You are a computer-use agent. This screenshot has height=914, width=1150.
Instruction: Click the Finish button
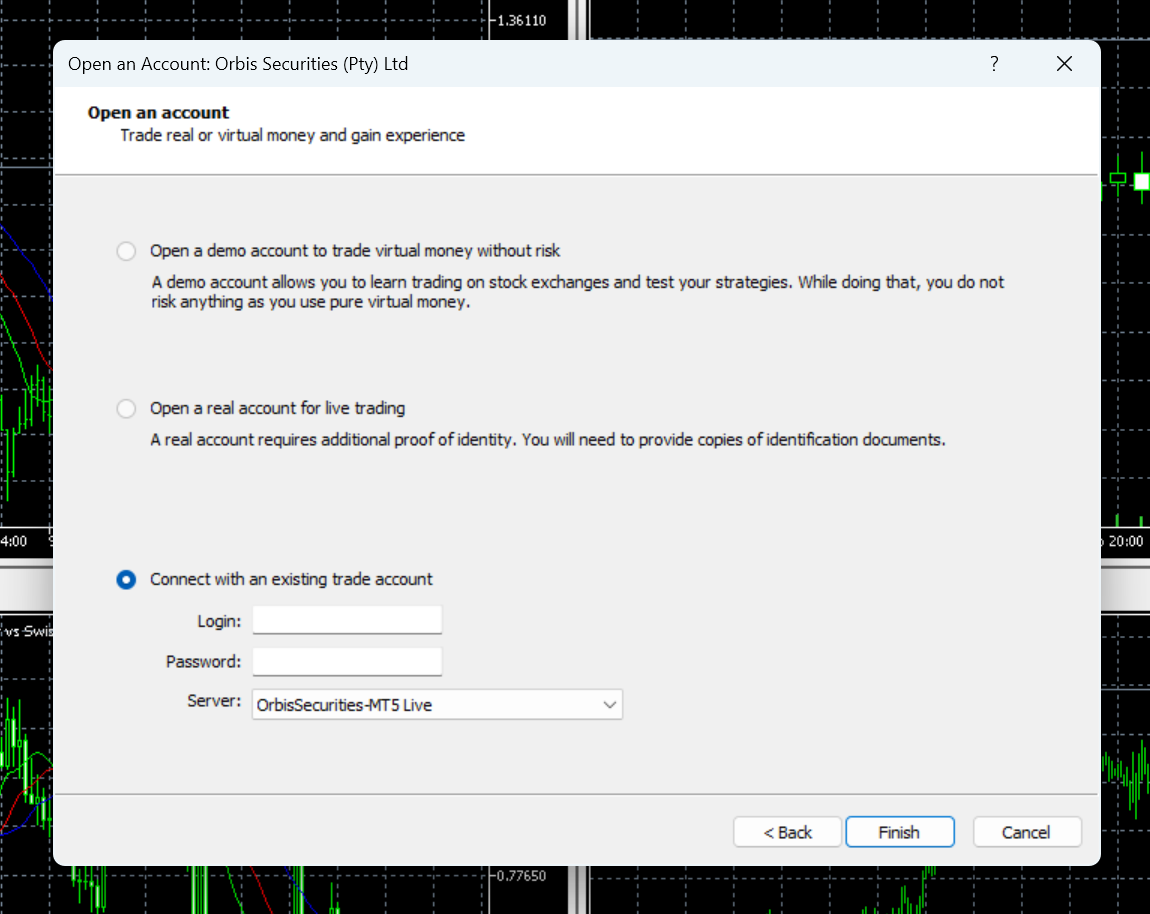[899, 832]
